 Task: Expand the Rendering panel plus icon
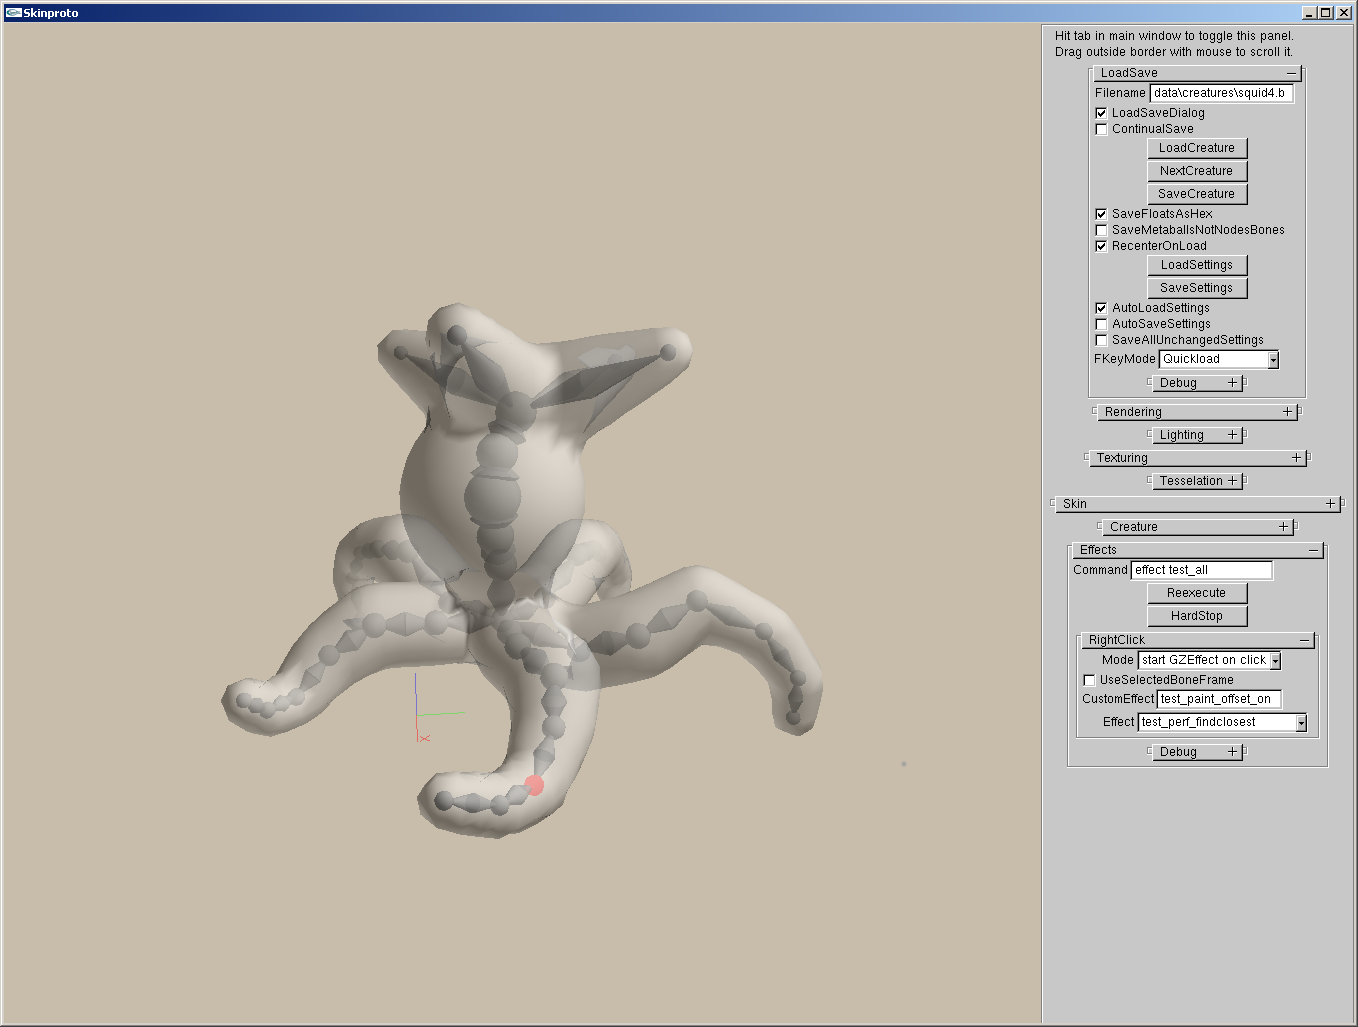click(1287, 412)
